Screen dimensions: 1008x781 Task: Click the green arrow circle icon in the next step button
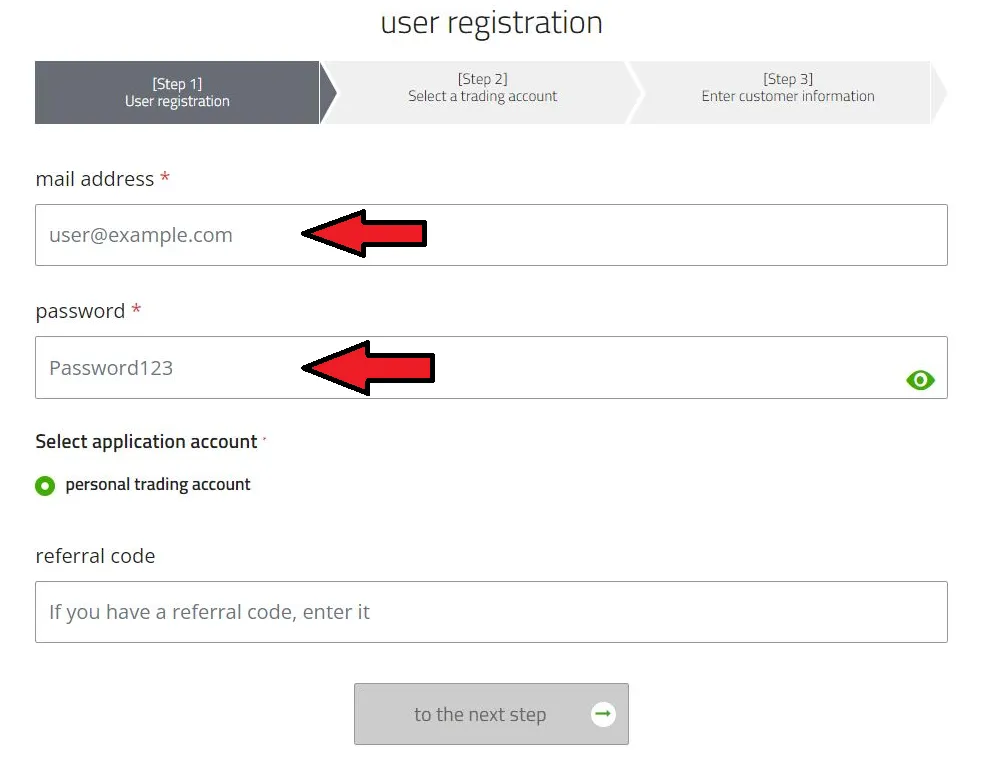click(x=603, y=714)
